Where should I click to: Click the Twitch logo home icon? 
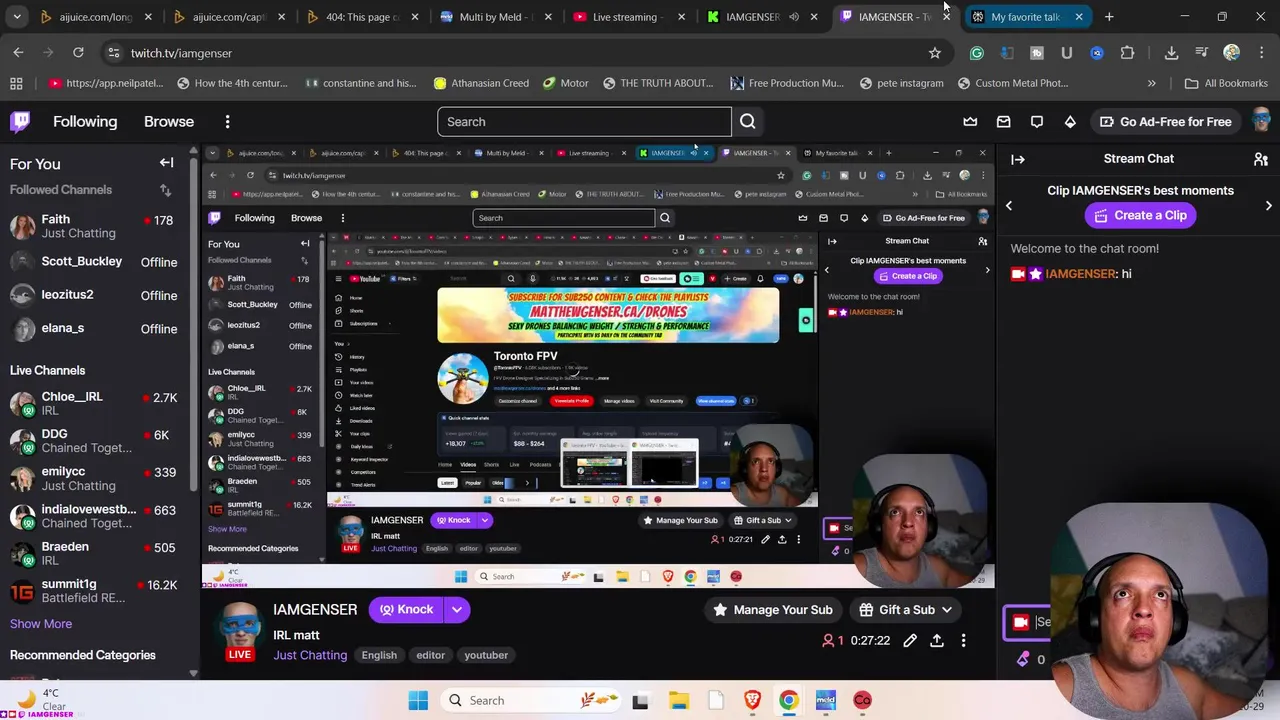[20, 122]
